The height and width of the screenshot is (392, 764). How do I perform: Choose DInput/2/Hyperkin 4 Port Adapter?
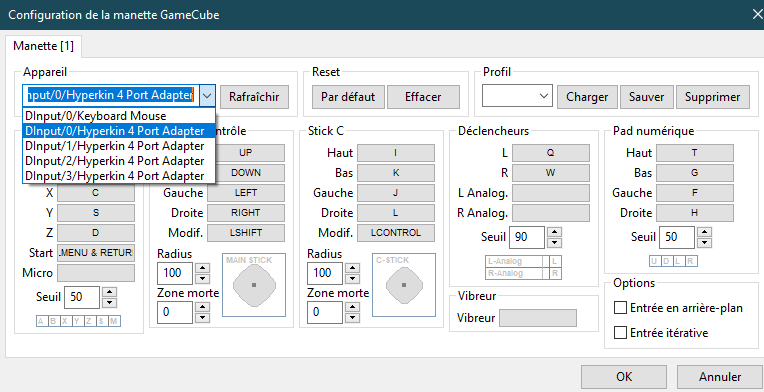click(x=118, y=161)
